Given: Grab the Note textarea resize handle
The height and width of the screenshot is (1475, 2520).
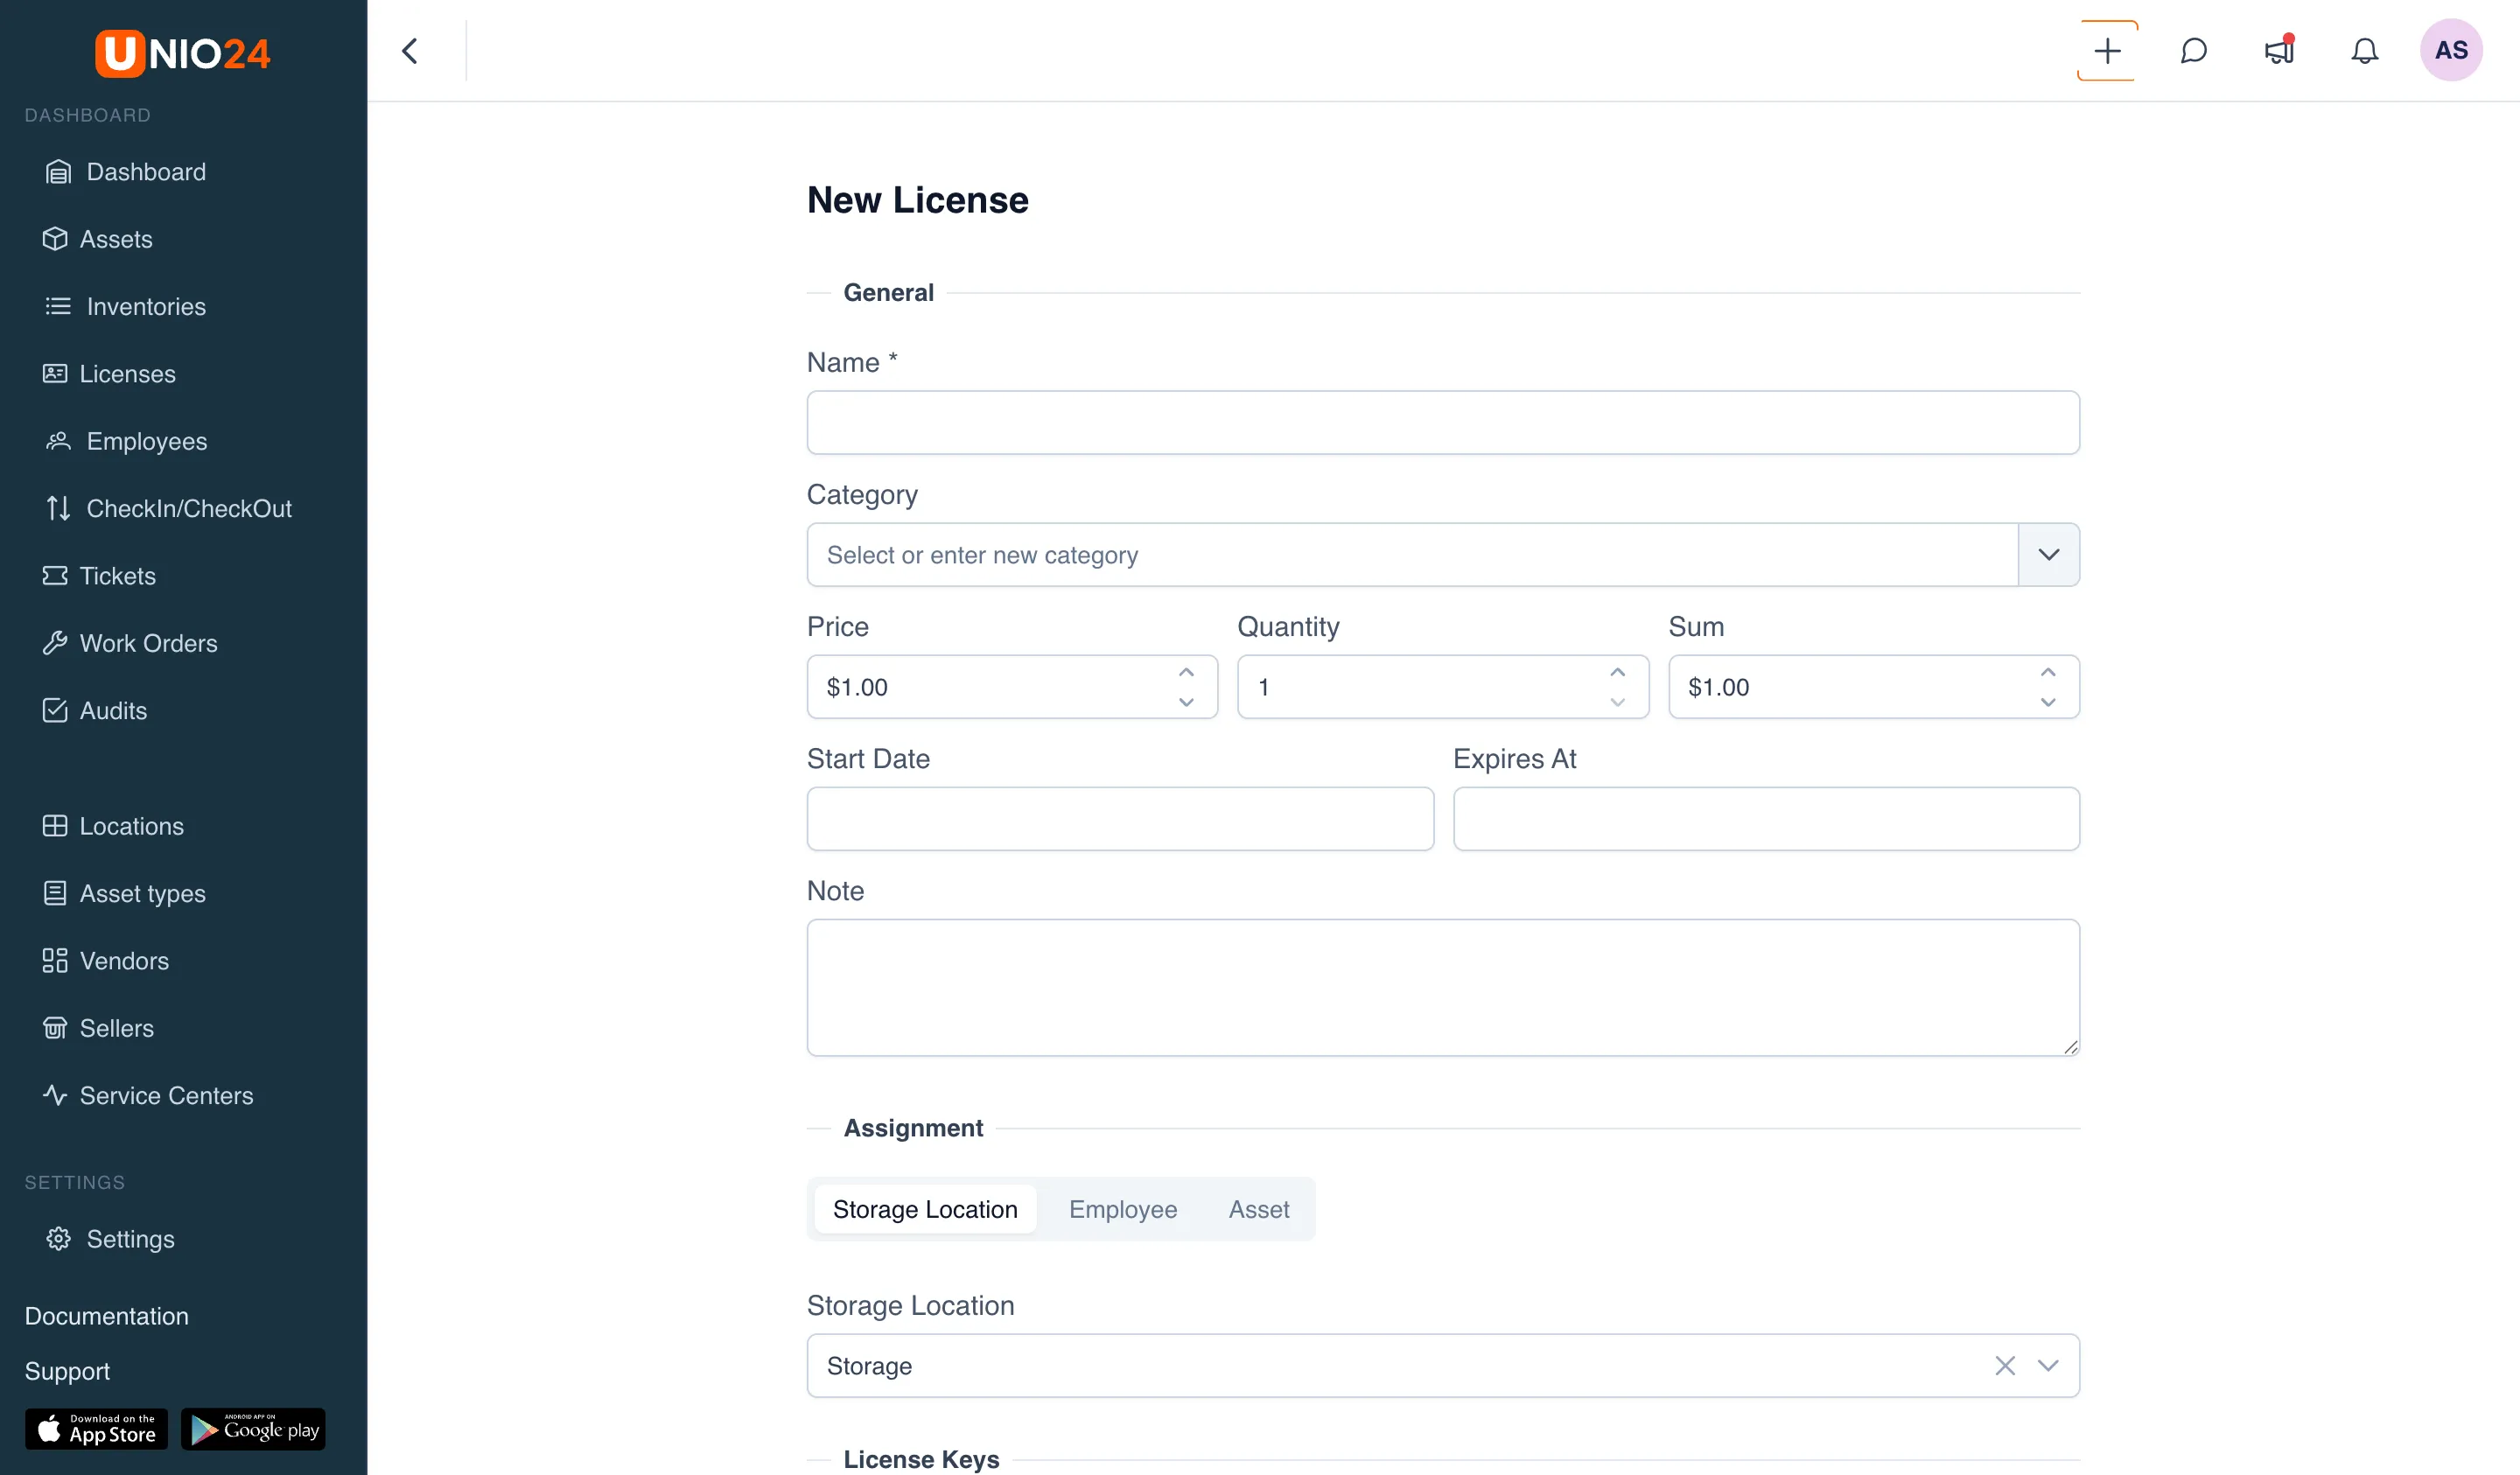Looking at the screenshot, I should point(2070,1046).
